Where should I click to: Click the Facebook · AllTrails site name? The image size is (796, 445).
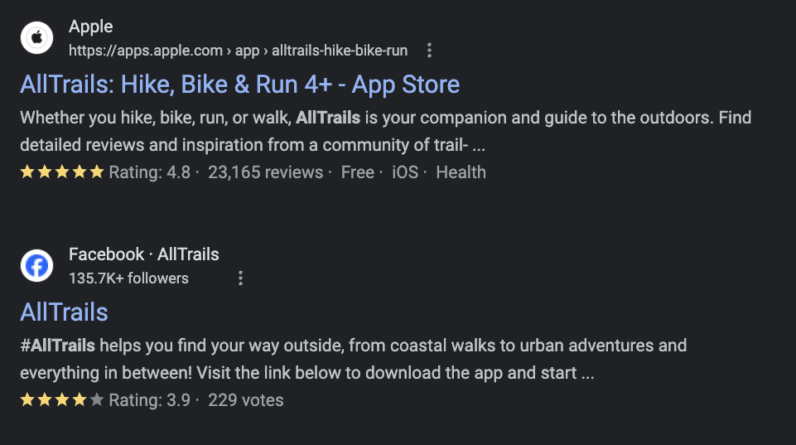pos(144,255)
